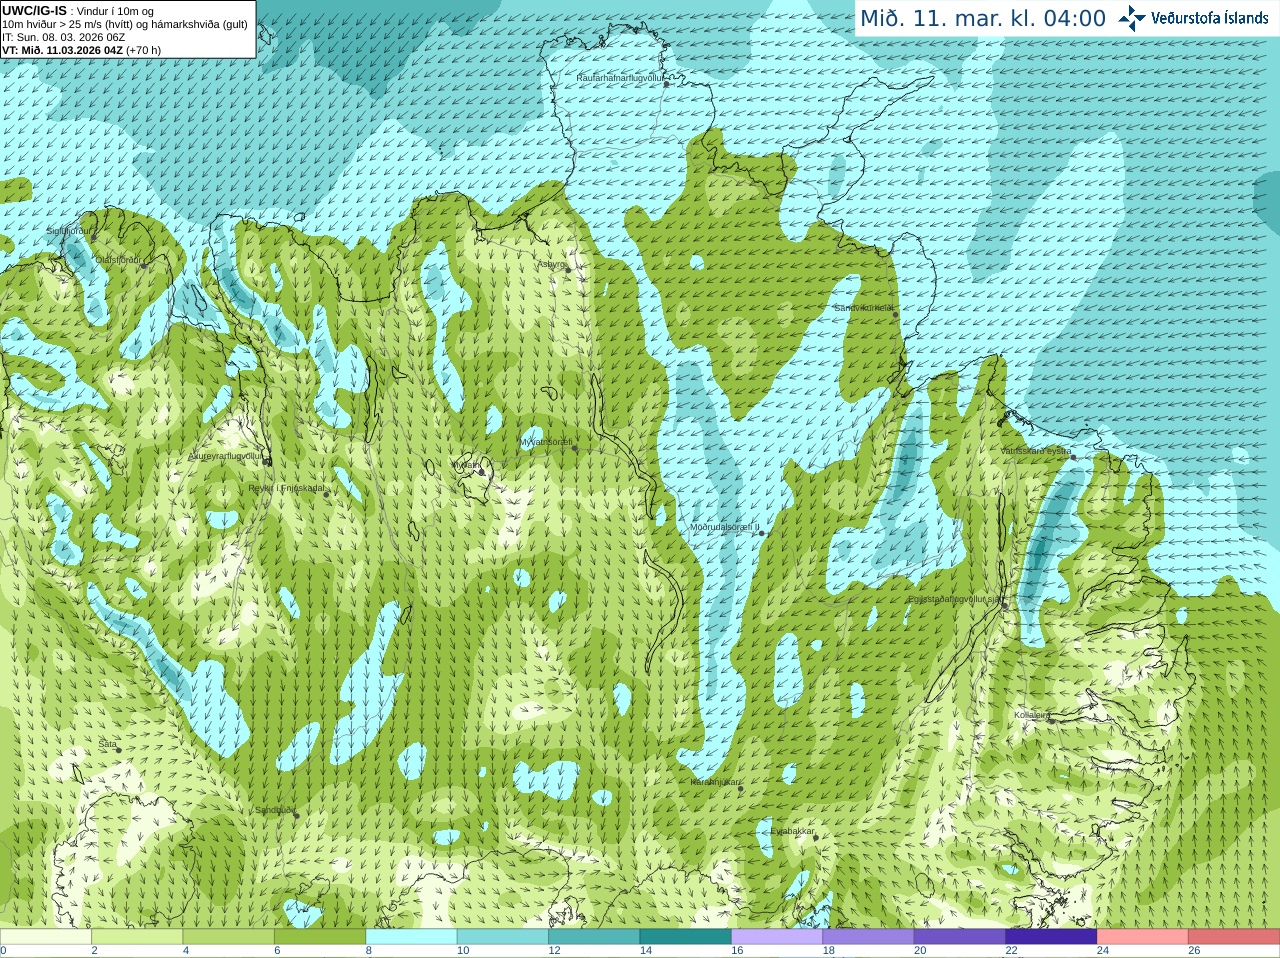Click the scale number 12 label
1280x958 pixels.
[554, 951]
